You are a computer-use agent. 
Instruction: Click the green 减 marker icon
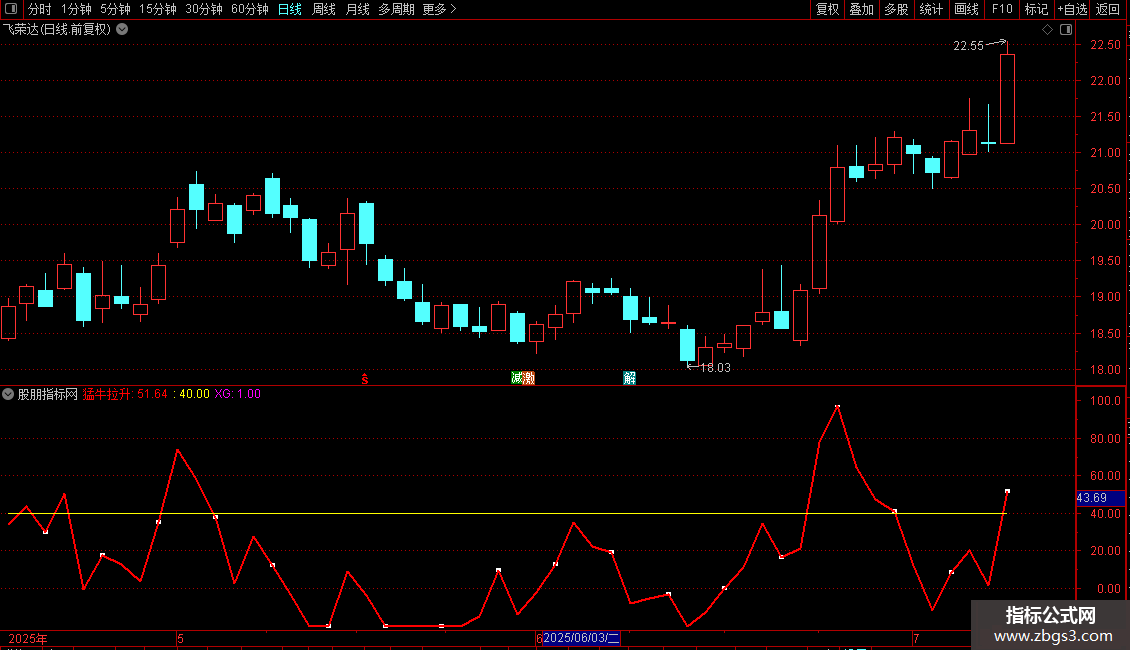coord(517,378)
